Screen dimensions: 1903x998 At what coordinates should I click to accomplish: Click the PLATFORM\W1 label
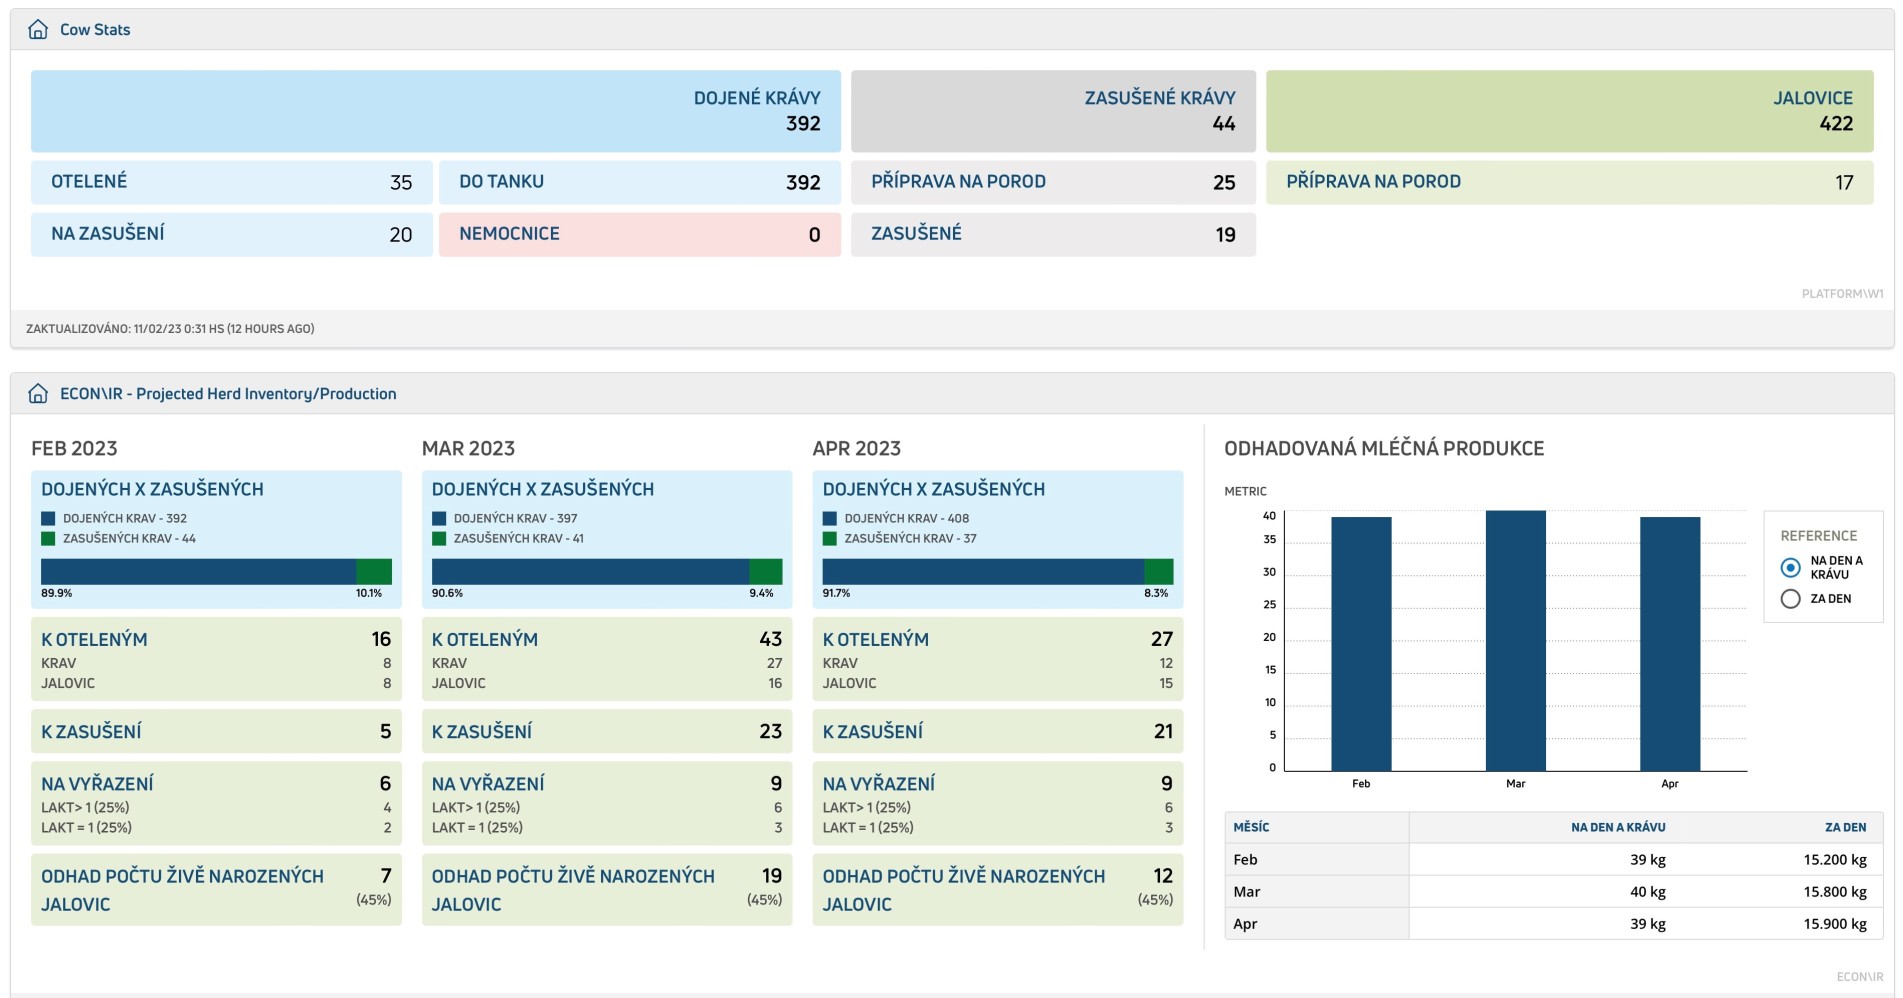(1842, 294)
